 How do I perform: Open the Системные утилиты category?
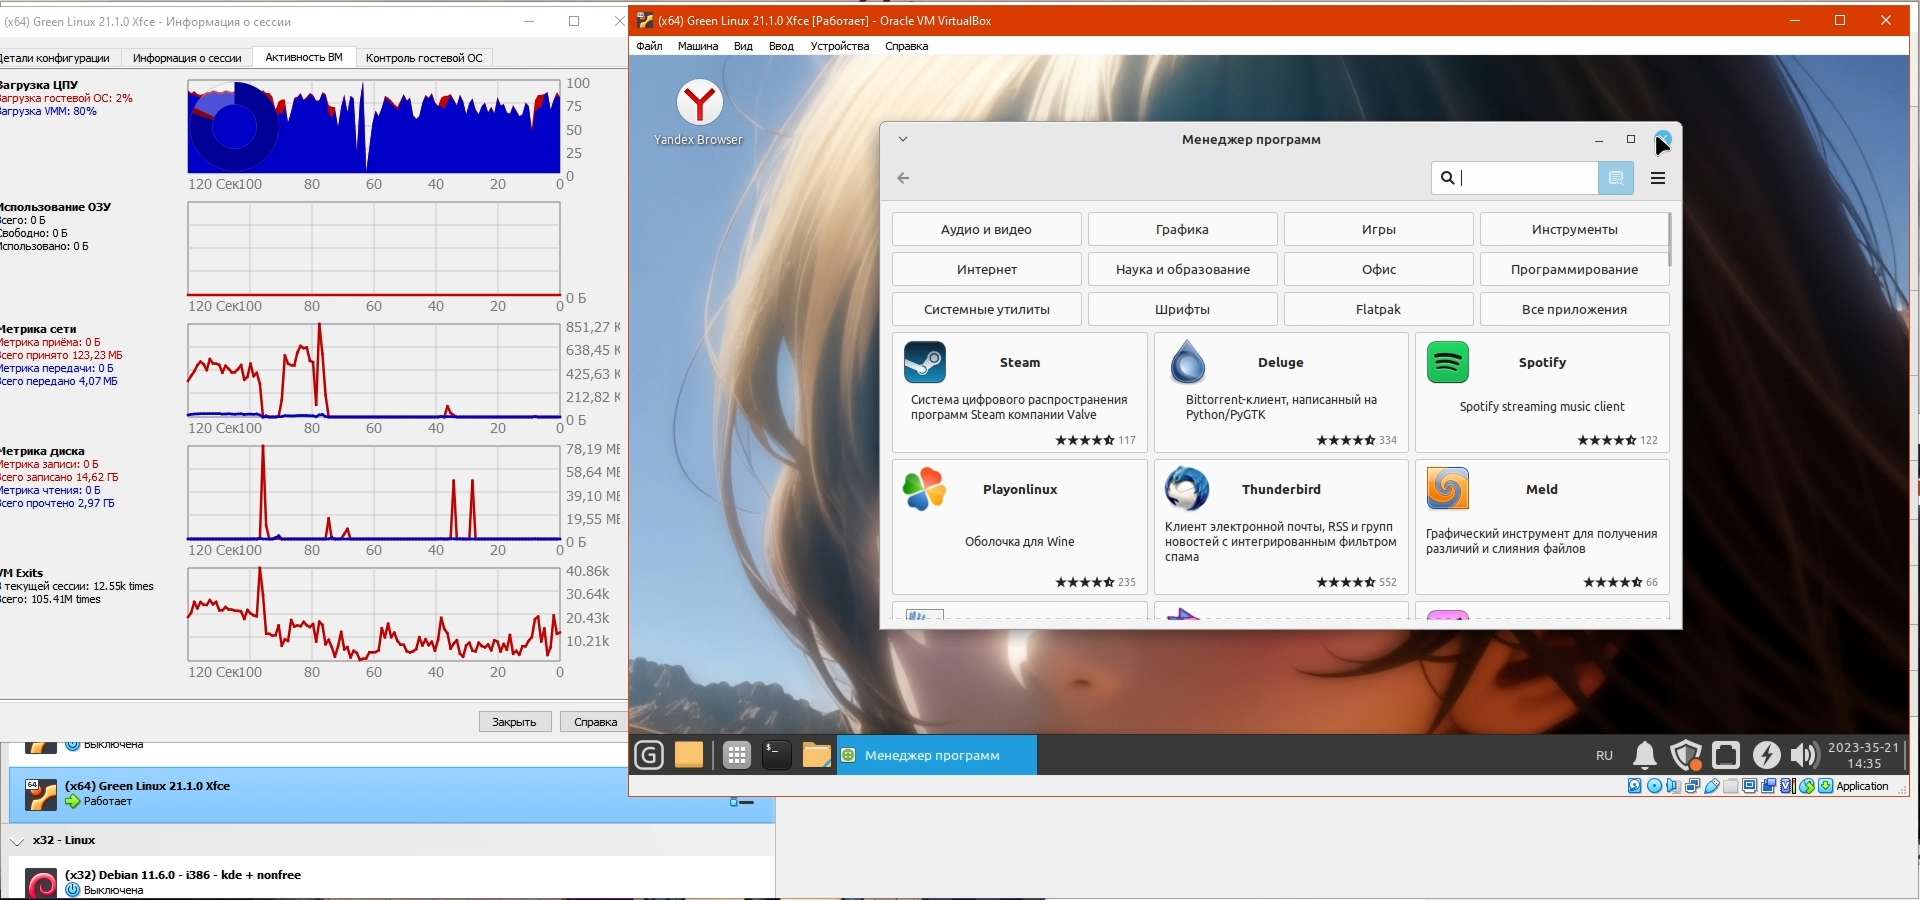point(986,309)
